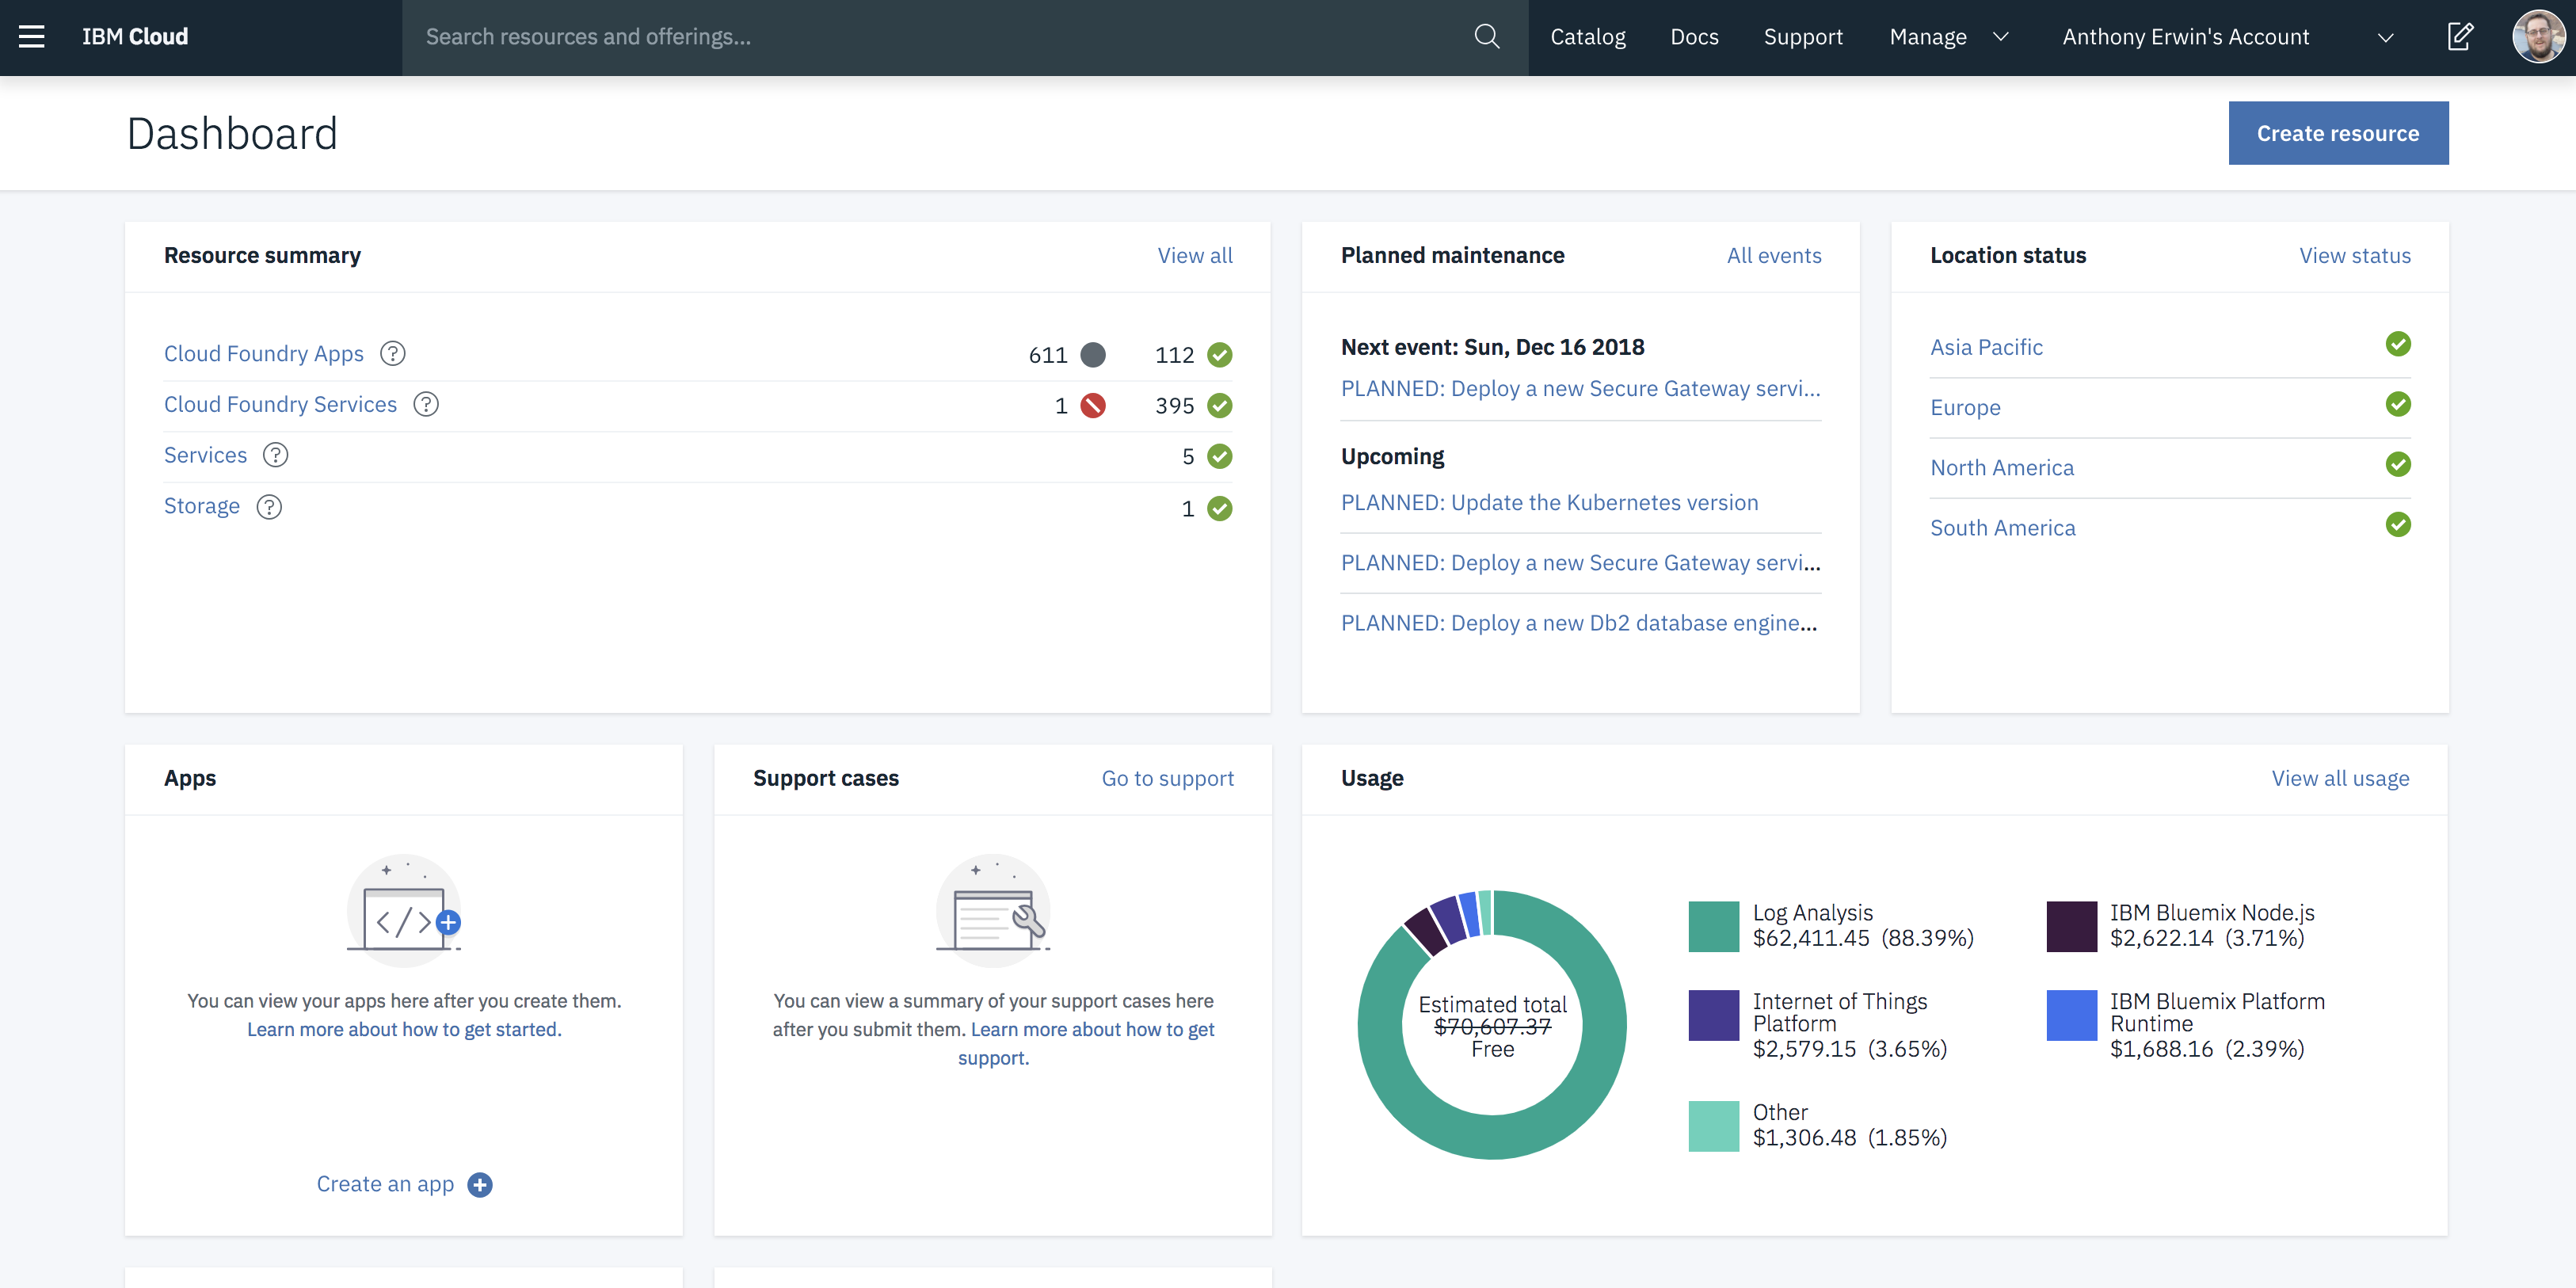Select Anthony Erwin's Account
The height and width of the screenshot is (1288, 2576).
2186,37
